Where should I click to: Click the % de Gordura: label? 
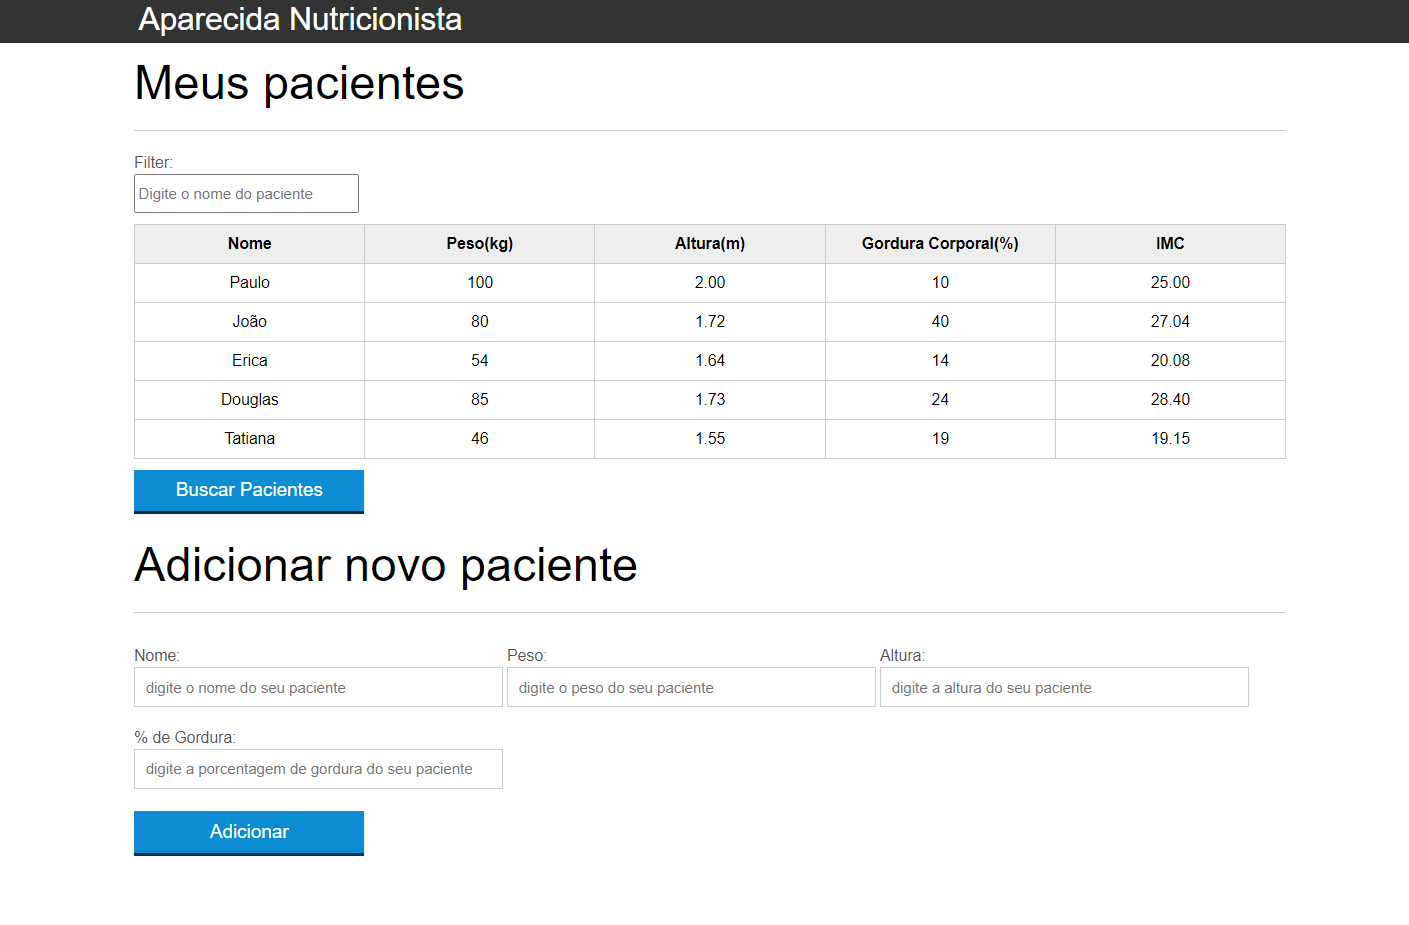click(x=185, y=738)
